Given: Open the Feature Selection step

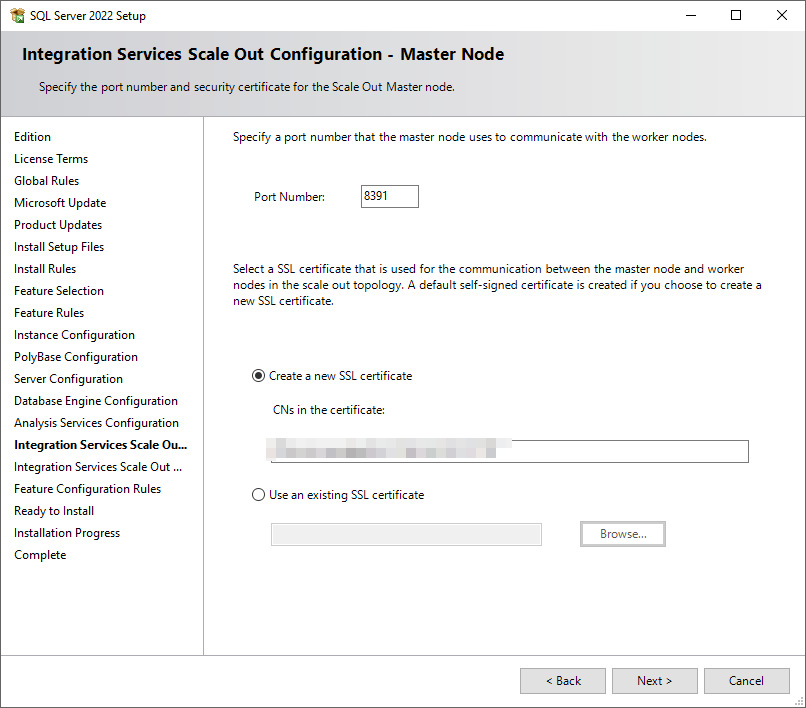Looking at the screenshot, I should point(58,290).
